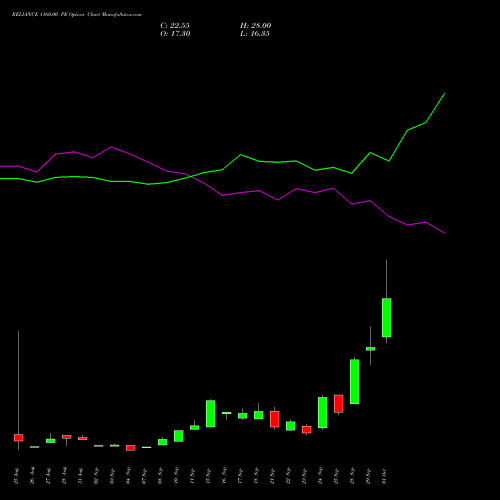Select the high value H: 28.00
The image size is (500, 500).
pos(256,26)
